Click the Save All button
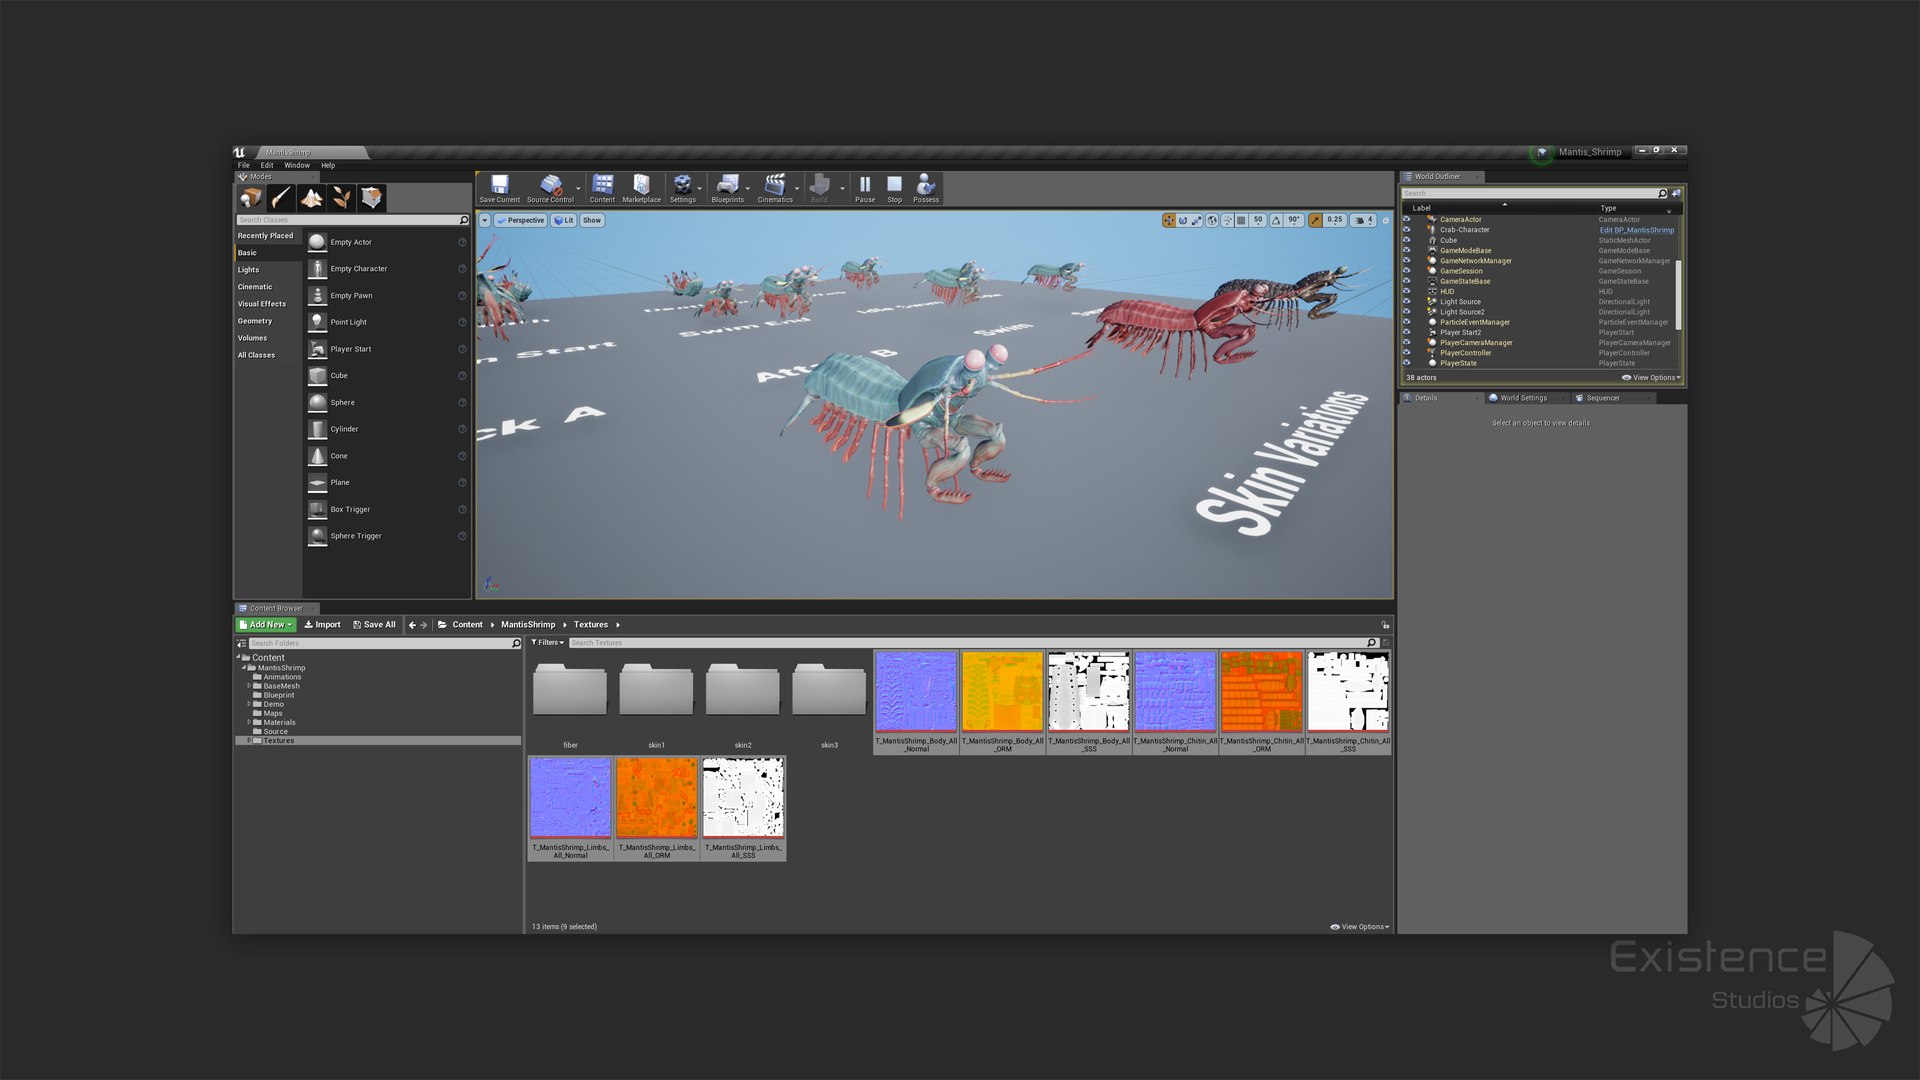Screen dimensions: 1920x1080 (374, 625)
